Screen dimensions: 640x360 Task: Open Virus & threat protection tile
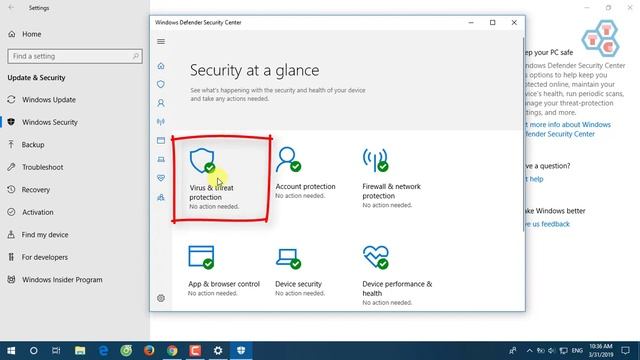coord(221,179)
